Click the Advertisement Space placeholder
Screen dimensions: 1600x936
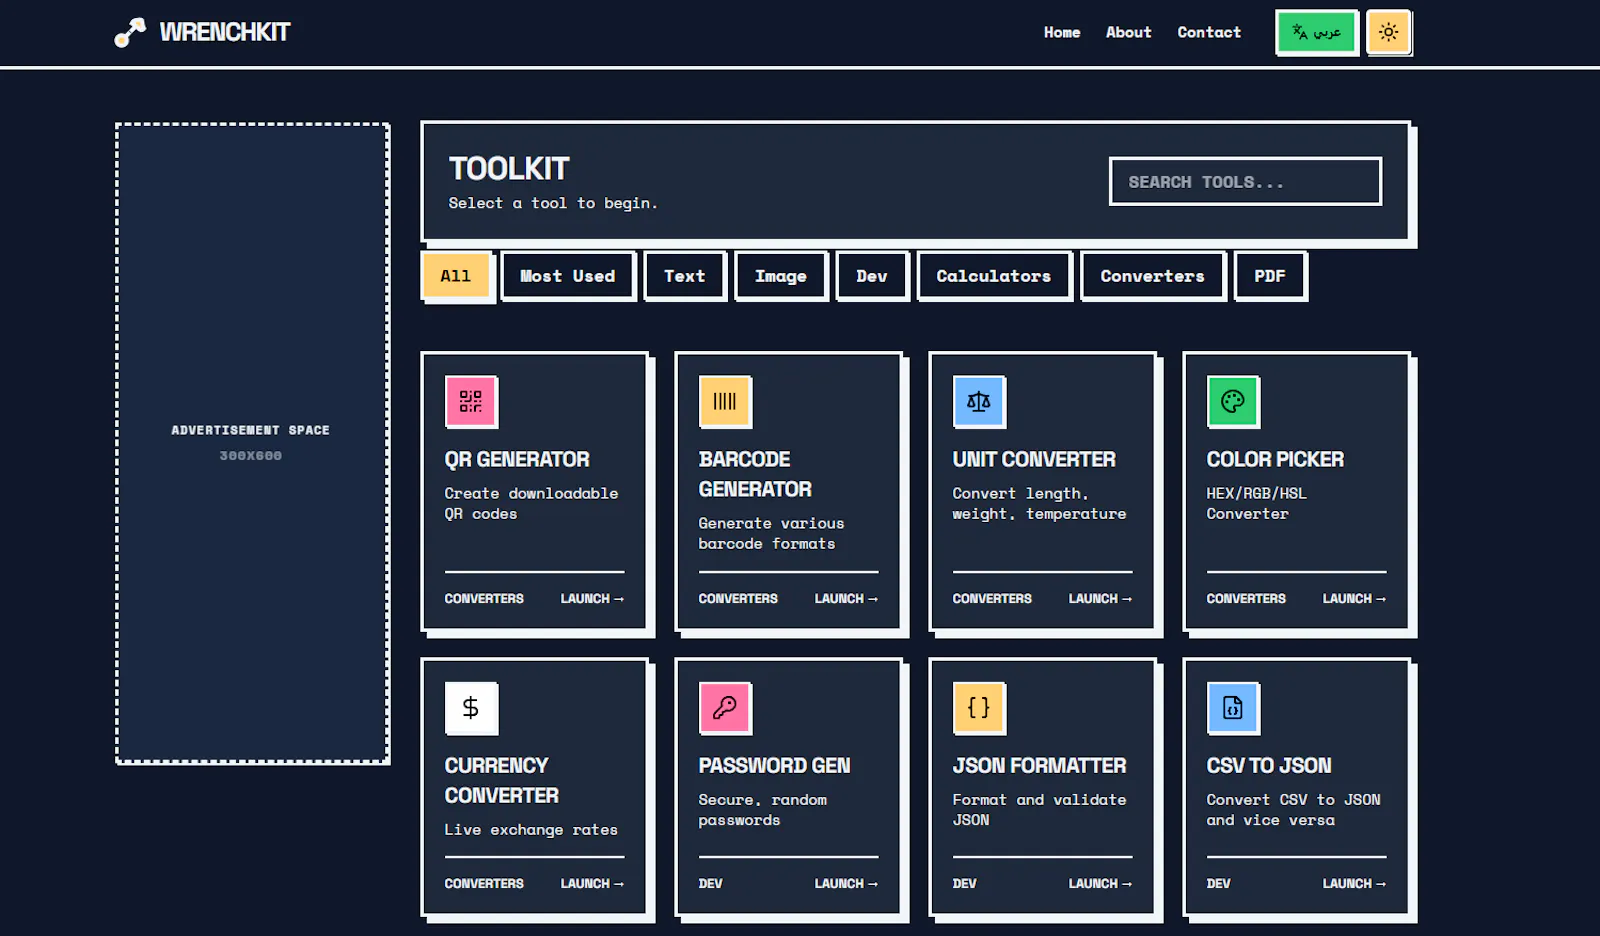tap(252, 443)
